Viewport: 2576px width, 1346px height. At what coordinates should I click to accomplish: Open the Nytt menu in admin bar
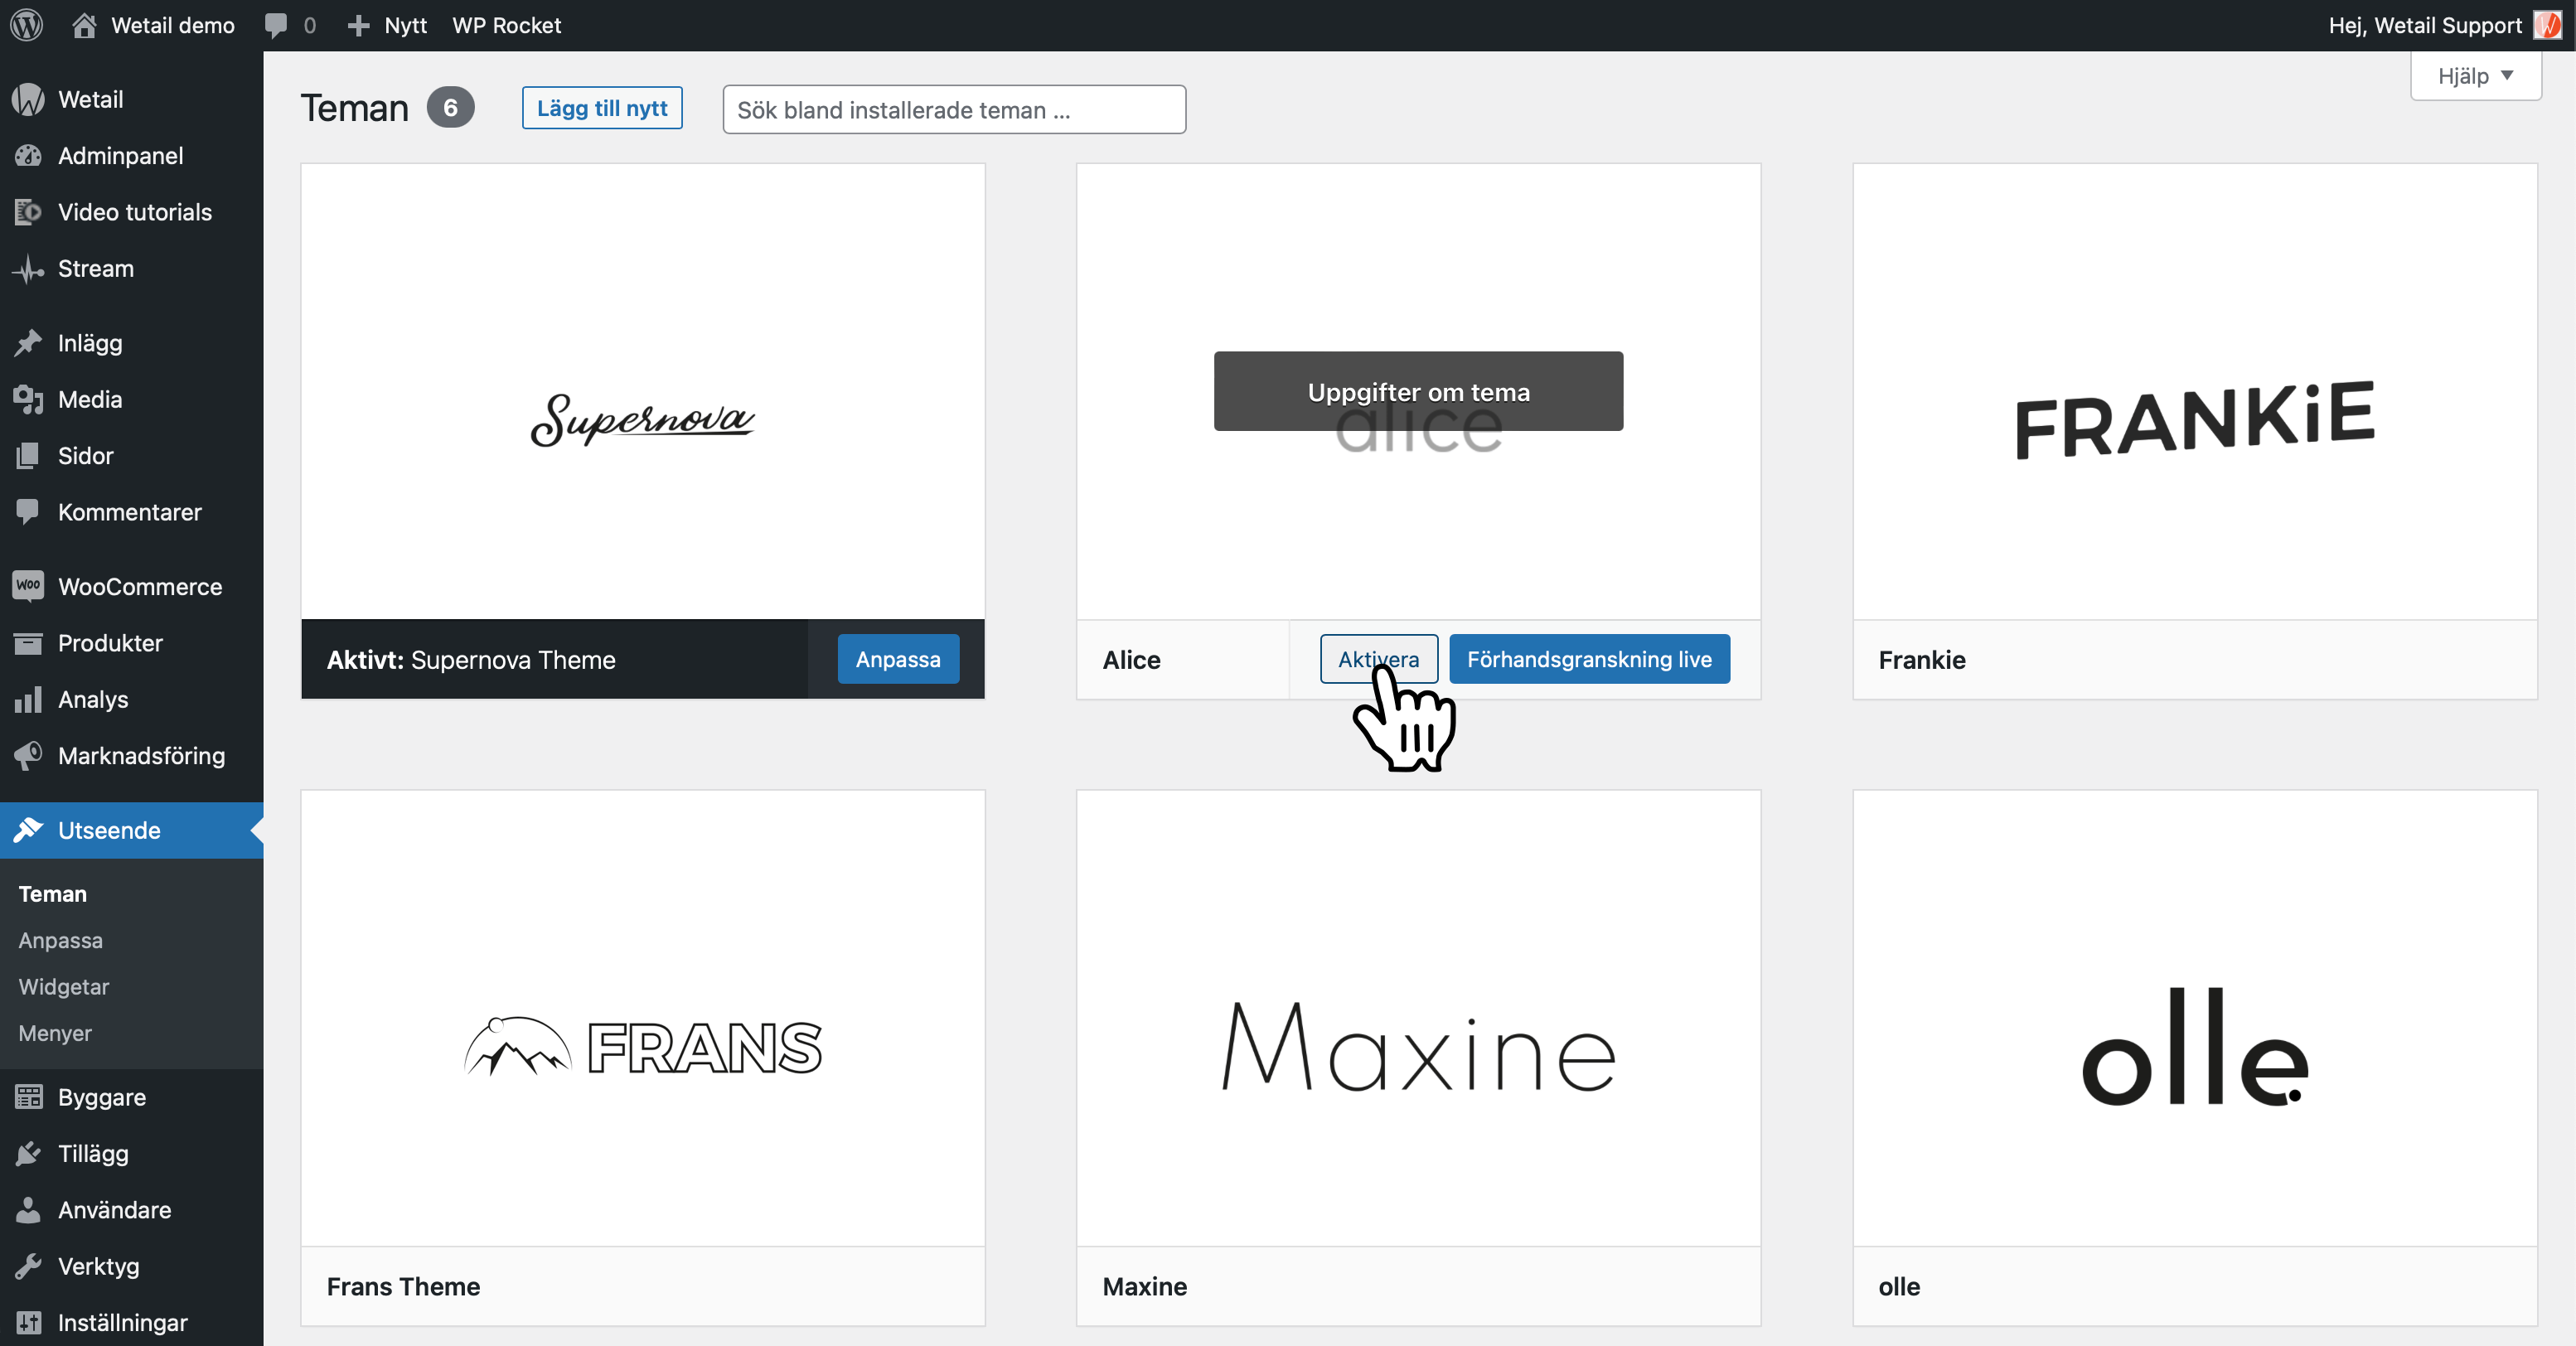[386, 25]
